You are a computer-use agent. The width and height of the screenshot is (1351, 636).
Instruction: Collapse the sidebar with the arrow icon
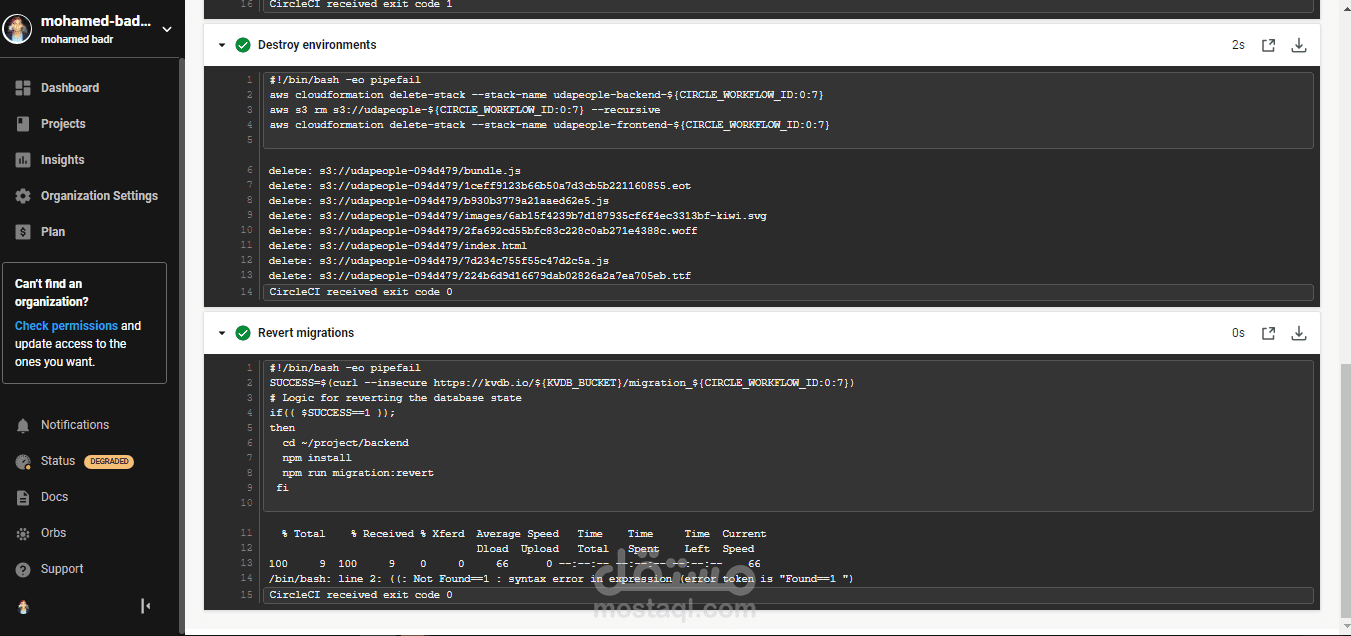146,606
